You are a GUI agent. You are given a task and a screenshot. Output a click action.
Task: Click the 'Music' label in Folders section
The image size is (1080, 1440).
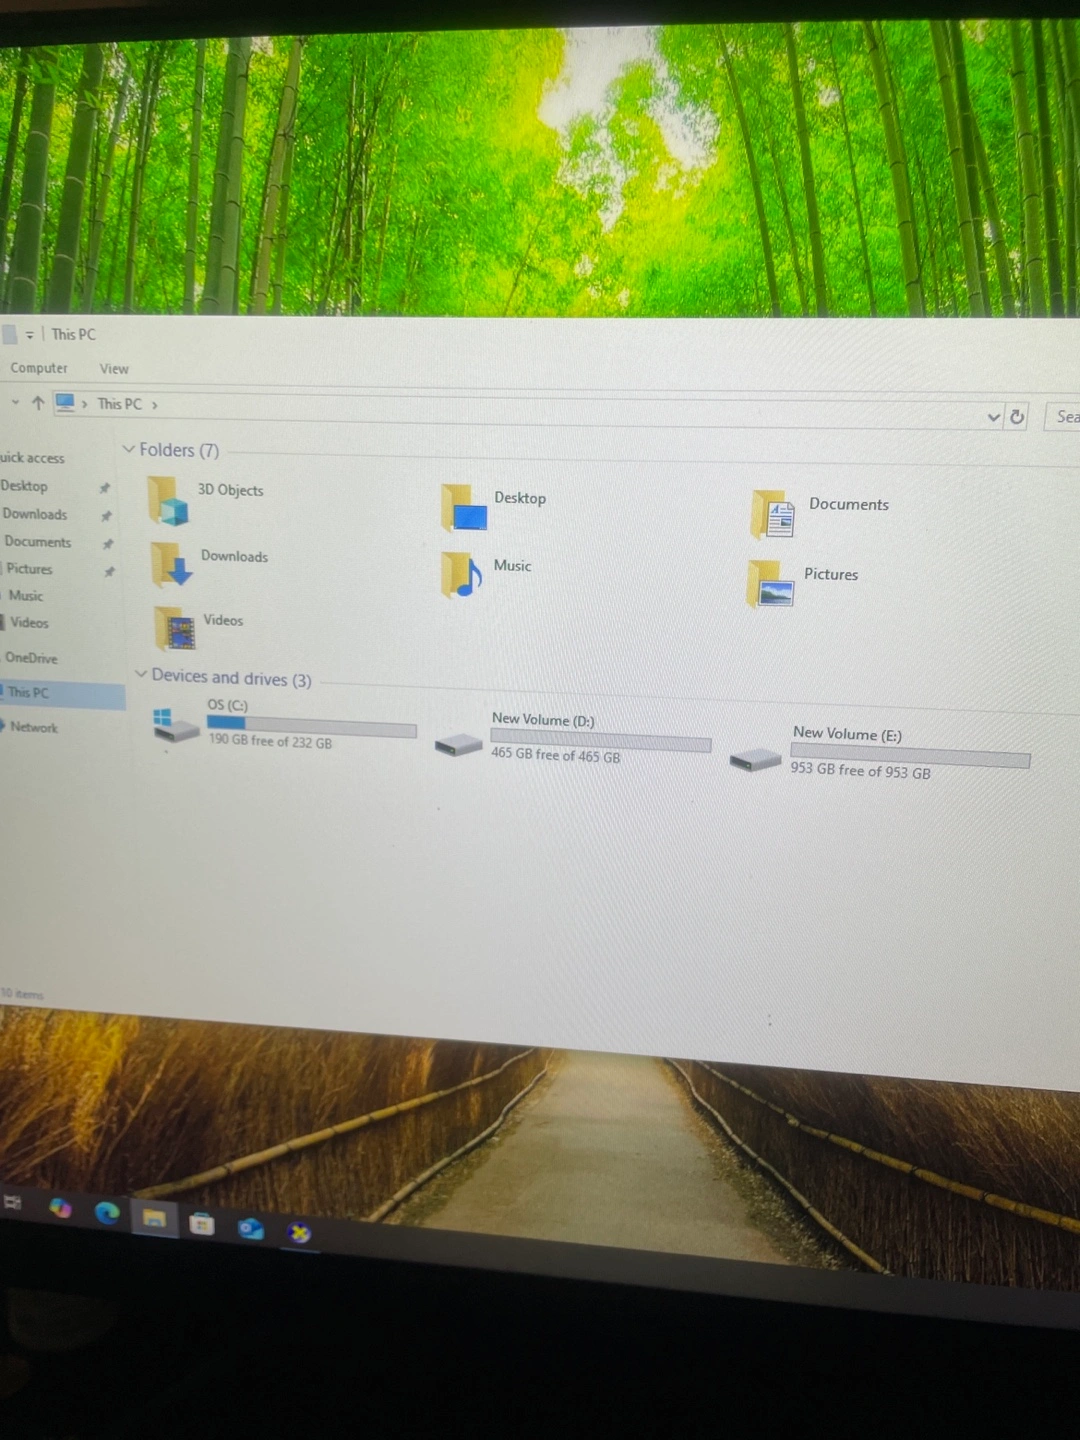(x=512, y=566)
